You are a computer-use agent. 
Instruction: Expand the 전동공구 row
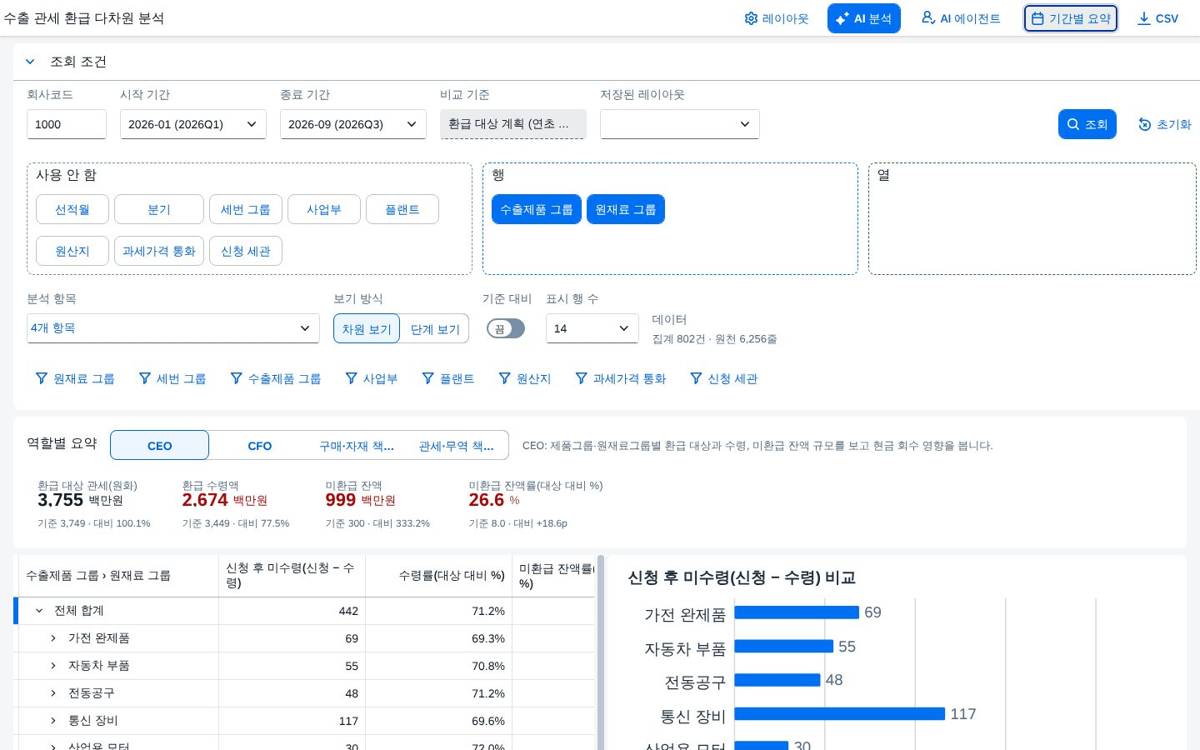pos(53,693)
